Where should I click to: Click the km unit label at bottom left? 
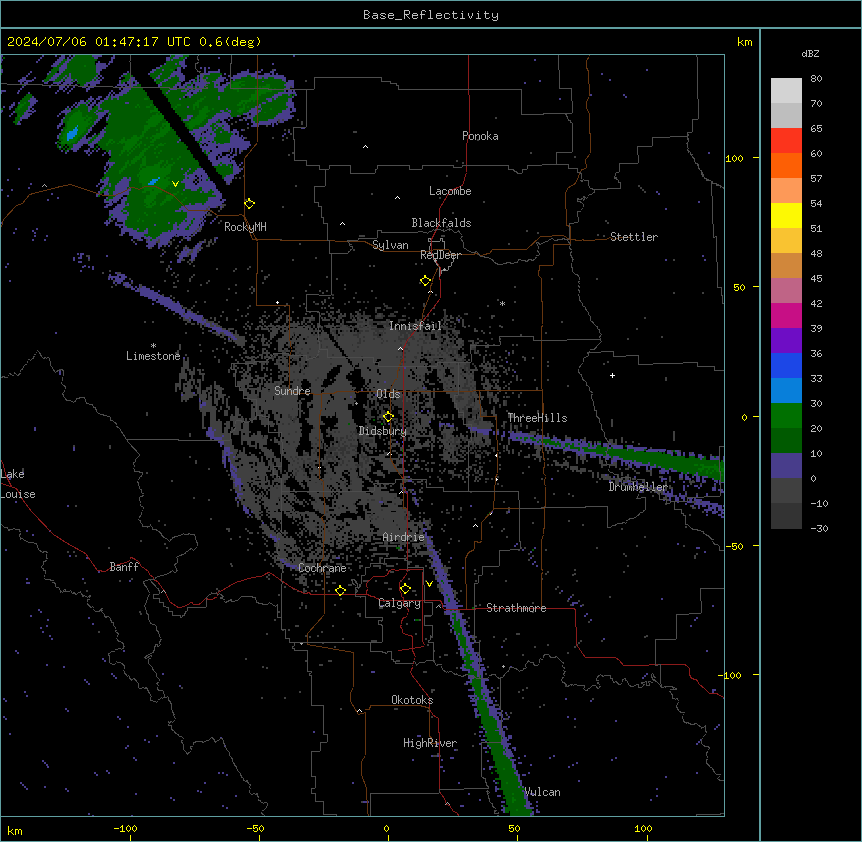click(x=15, y=830)
